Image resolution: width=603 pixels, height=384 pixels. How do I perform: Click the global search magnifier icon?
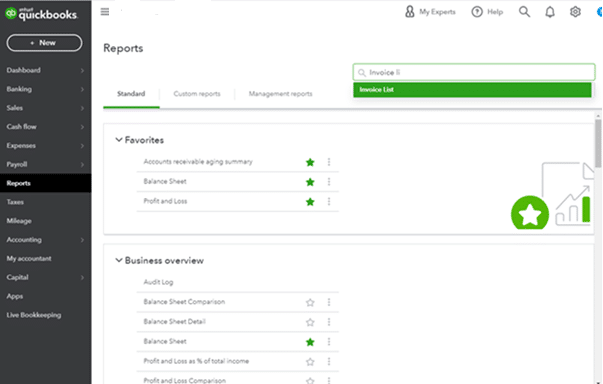click(x=525, y=12)
